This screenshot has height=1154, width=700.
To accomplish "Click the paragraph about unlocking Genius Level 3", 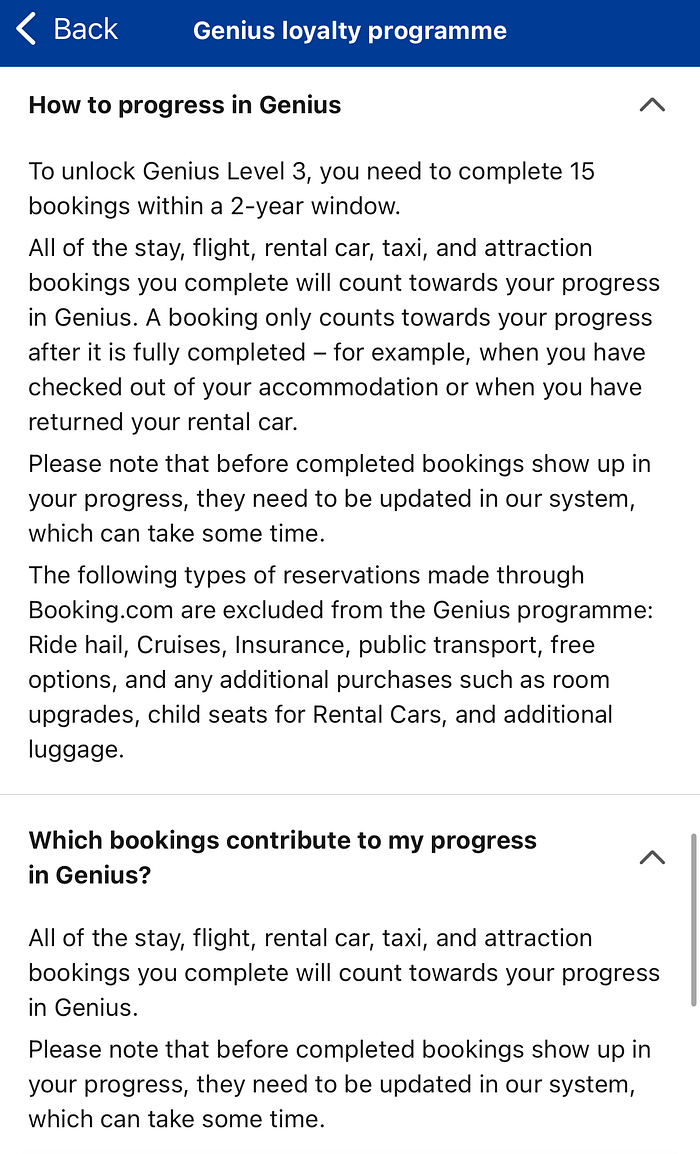I will [311, 188].
